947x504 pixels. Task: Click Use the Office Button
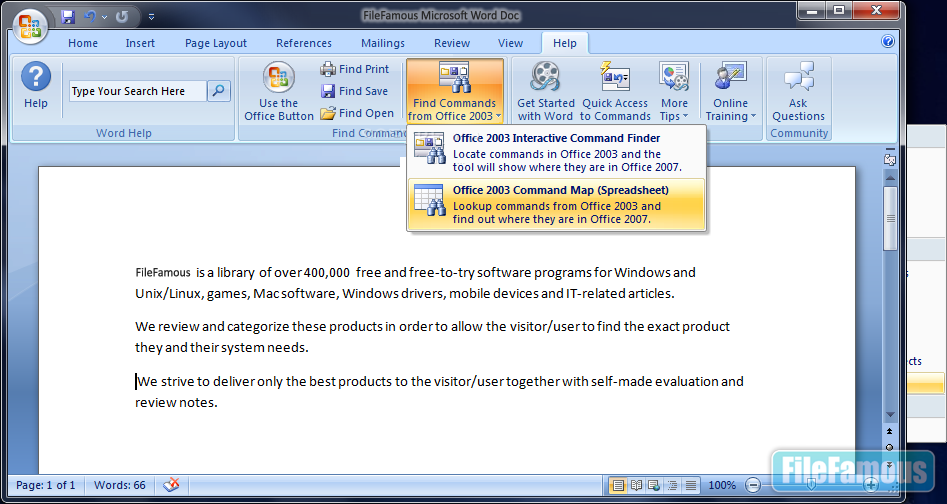[278, 91]
